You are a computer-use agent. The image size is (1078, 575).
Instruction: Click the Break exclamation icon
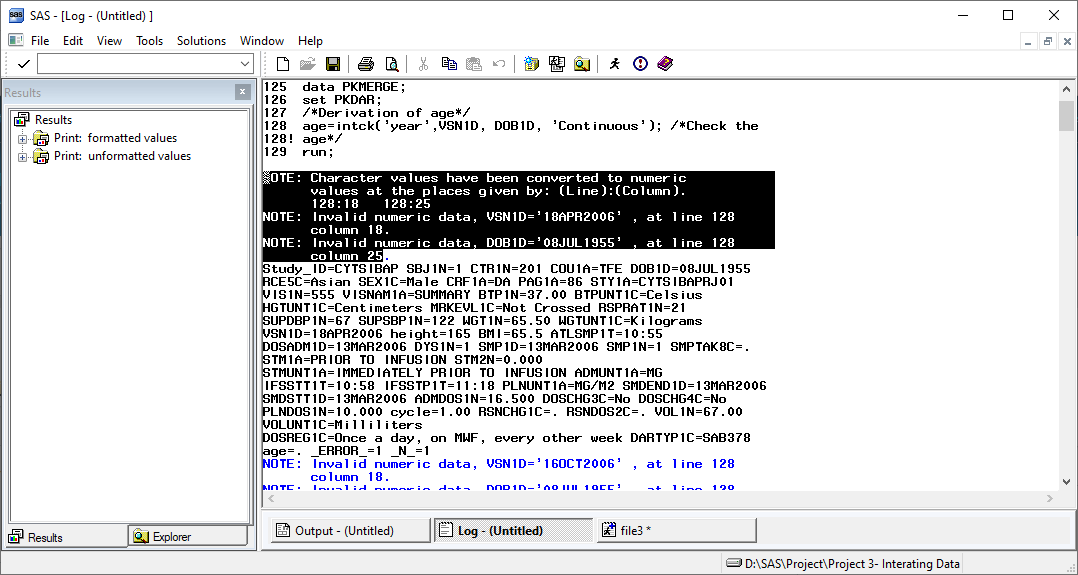[x=640, y=64]
